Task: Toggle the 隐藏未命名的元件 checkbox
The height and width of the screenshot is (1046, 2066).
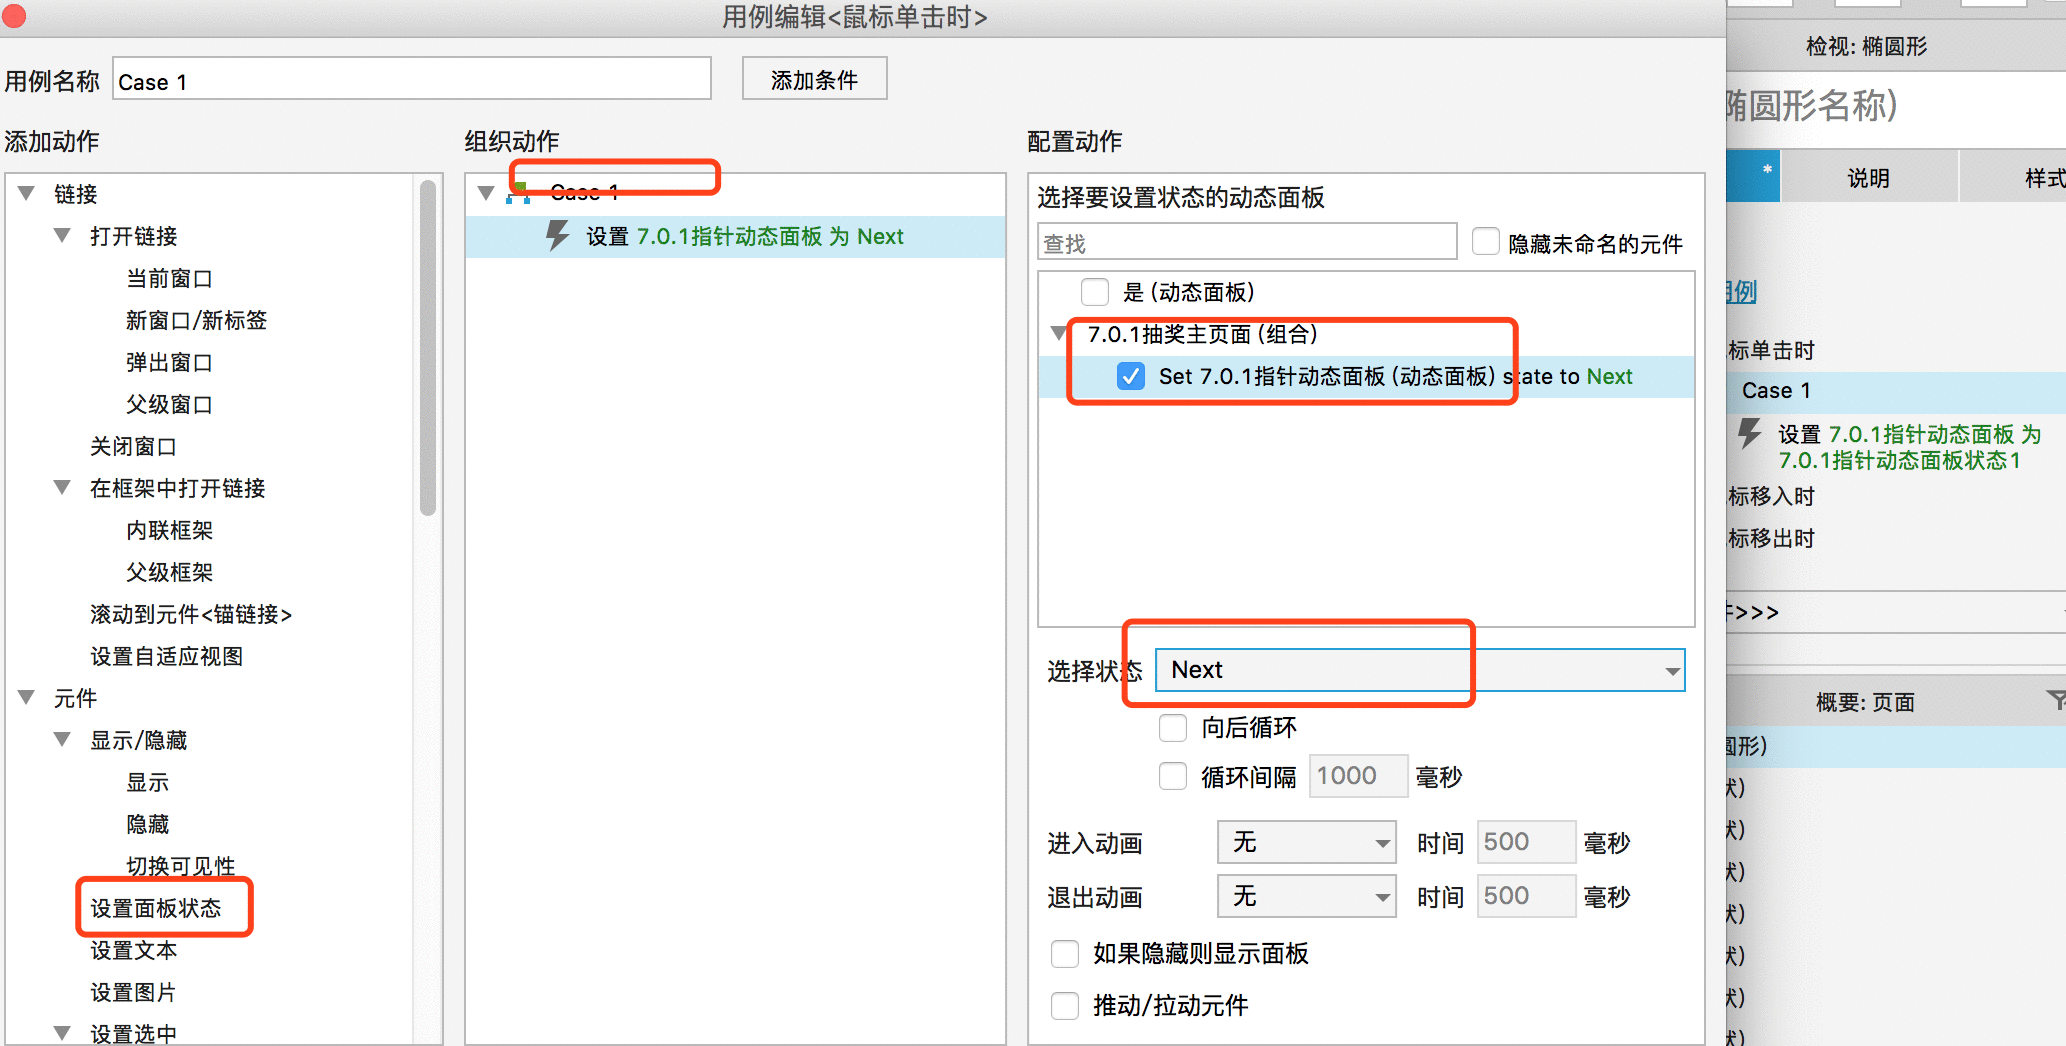Action: click(x=1486, y=242)
